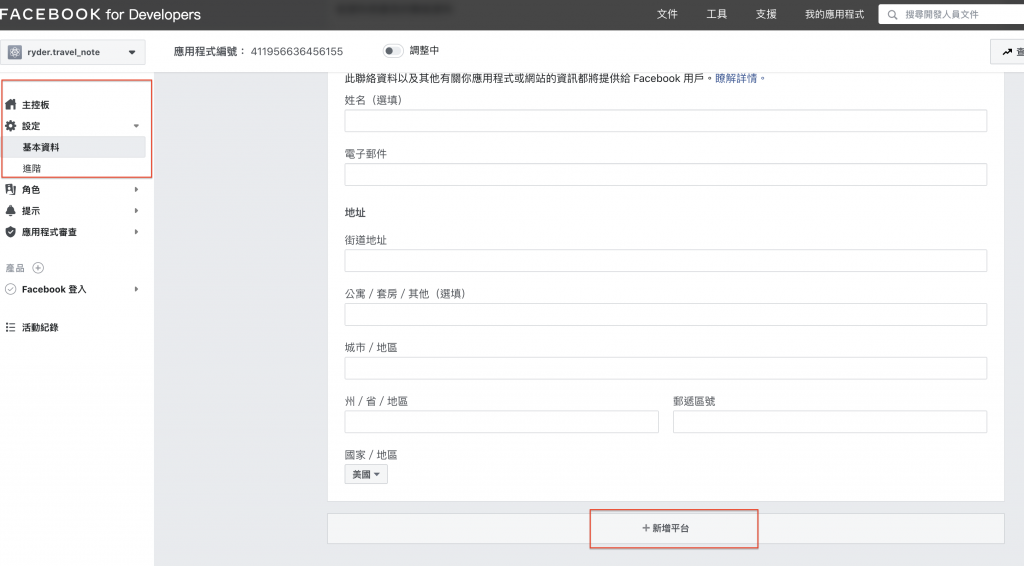The image size is (1024, 566).
Task: Click the 新增平台 button
Action: pyautogui.click(x=665, y=528)
